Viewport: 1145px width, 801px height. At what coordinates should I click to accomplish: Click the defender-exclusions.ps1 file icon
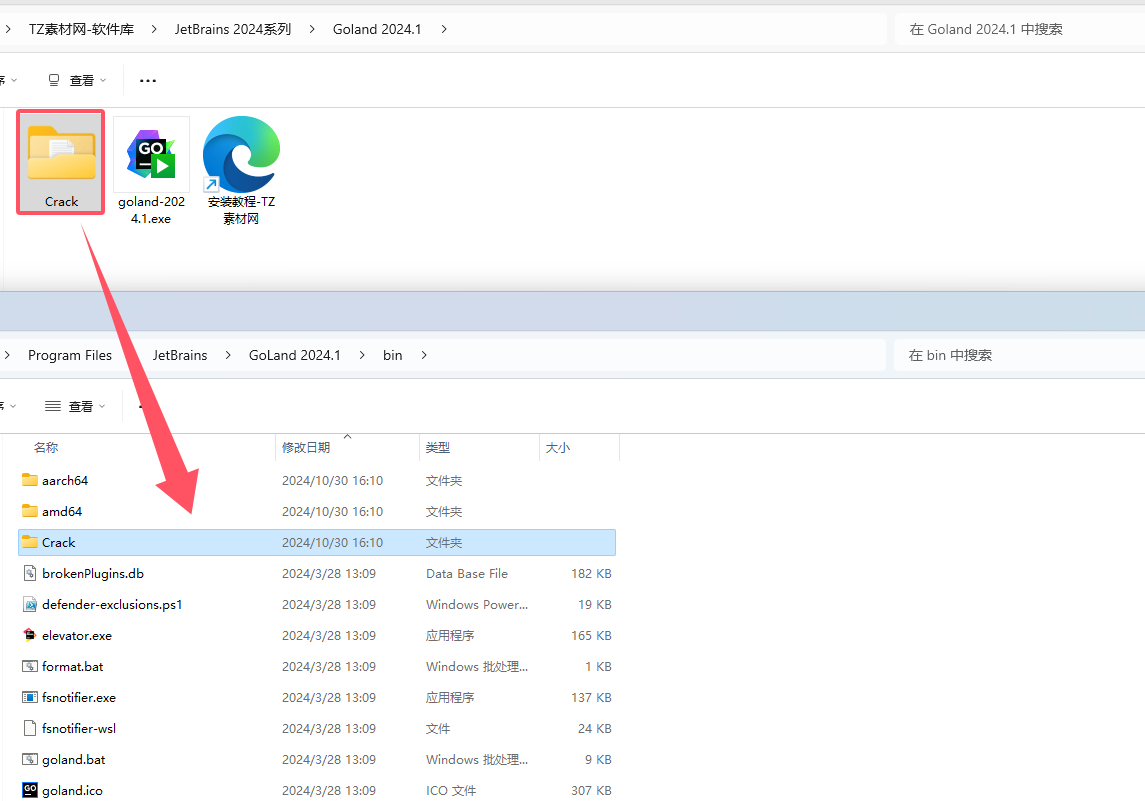30,604
